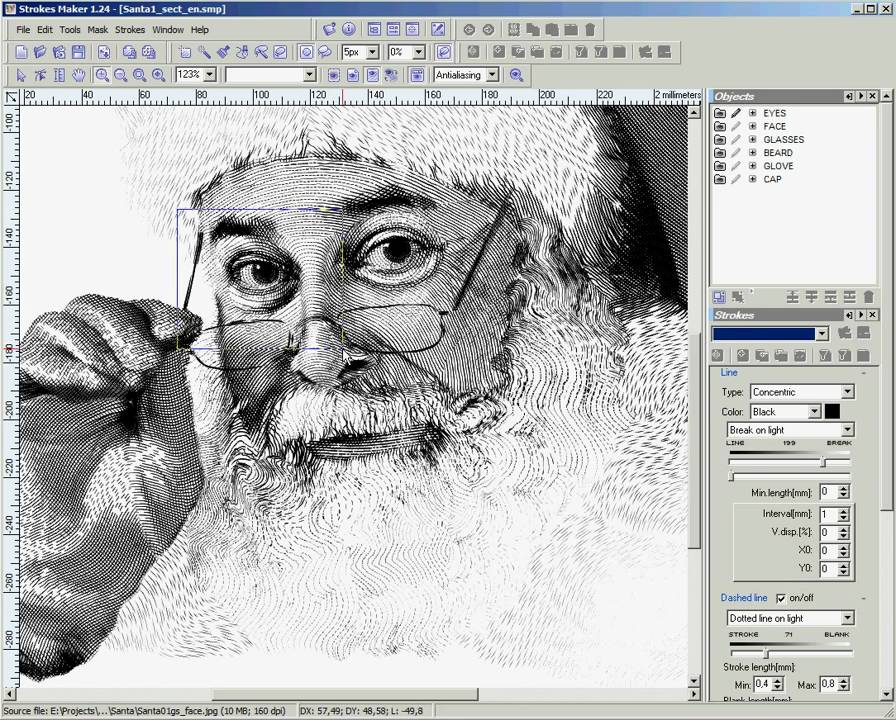Open the Strokes menu
This screenshot has width=896, height=720.
(x=129, y=29)
